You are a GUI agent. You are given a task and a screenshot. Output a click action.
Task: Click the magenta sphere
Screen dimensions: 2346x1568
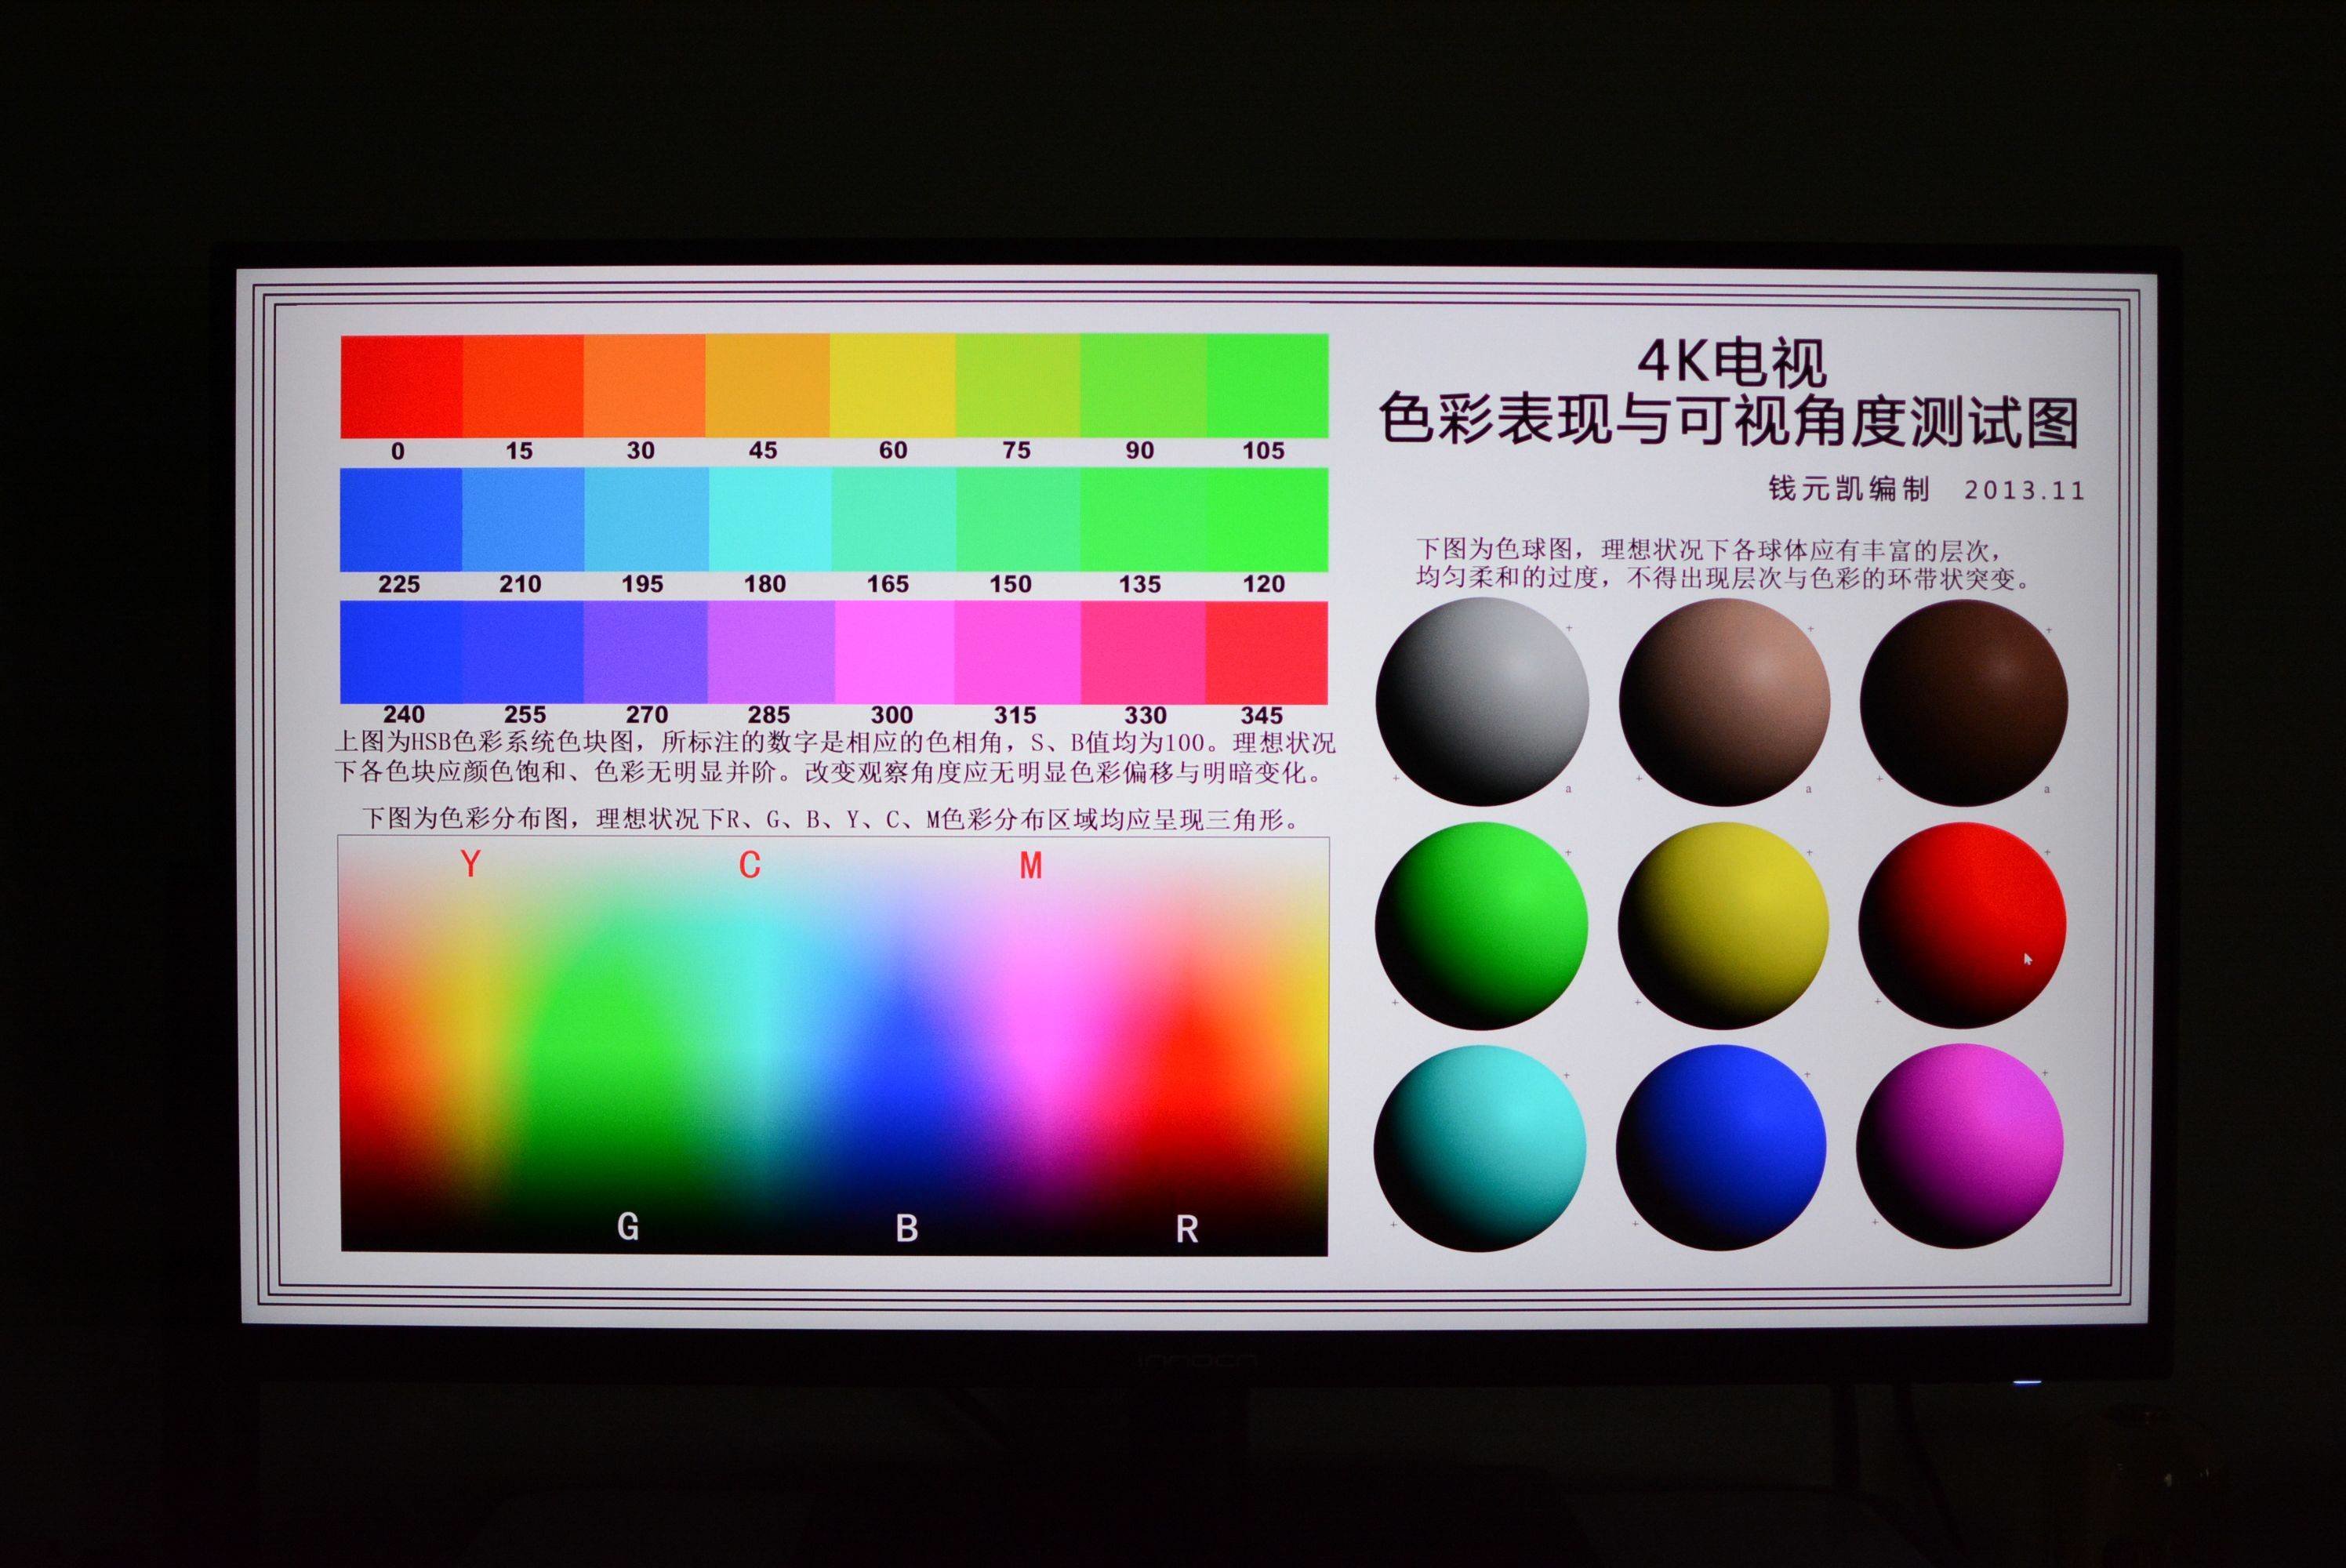[x=1960, y=1146]
